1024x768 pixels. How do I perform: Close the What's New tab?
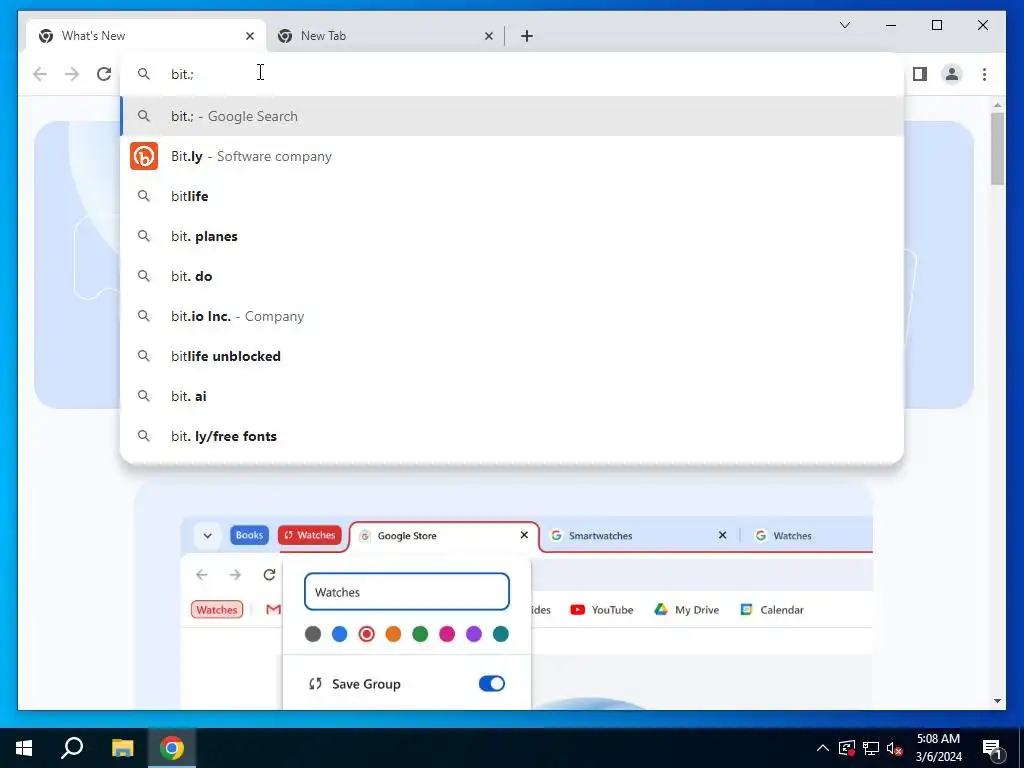(x=249, y=36)
